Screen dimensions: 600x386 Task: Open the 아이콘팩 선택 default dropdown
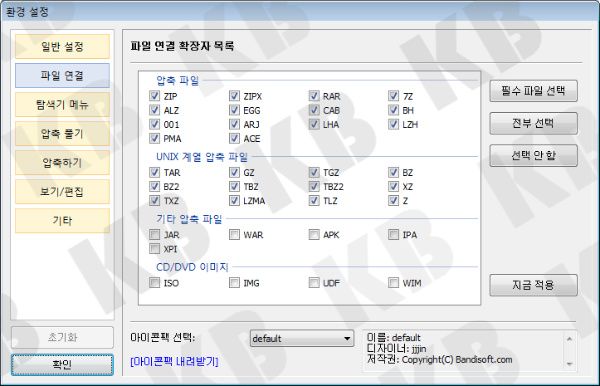[302, 339]
